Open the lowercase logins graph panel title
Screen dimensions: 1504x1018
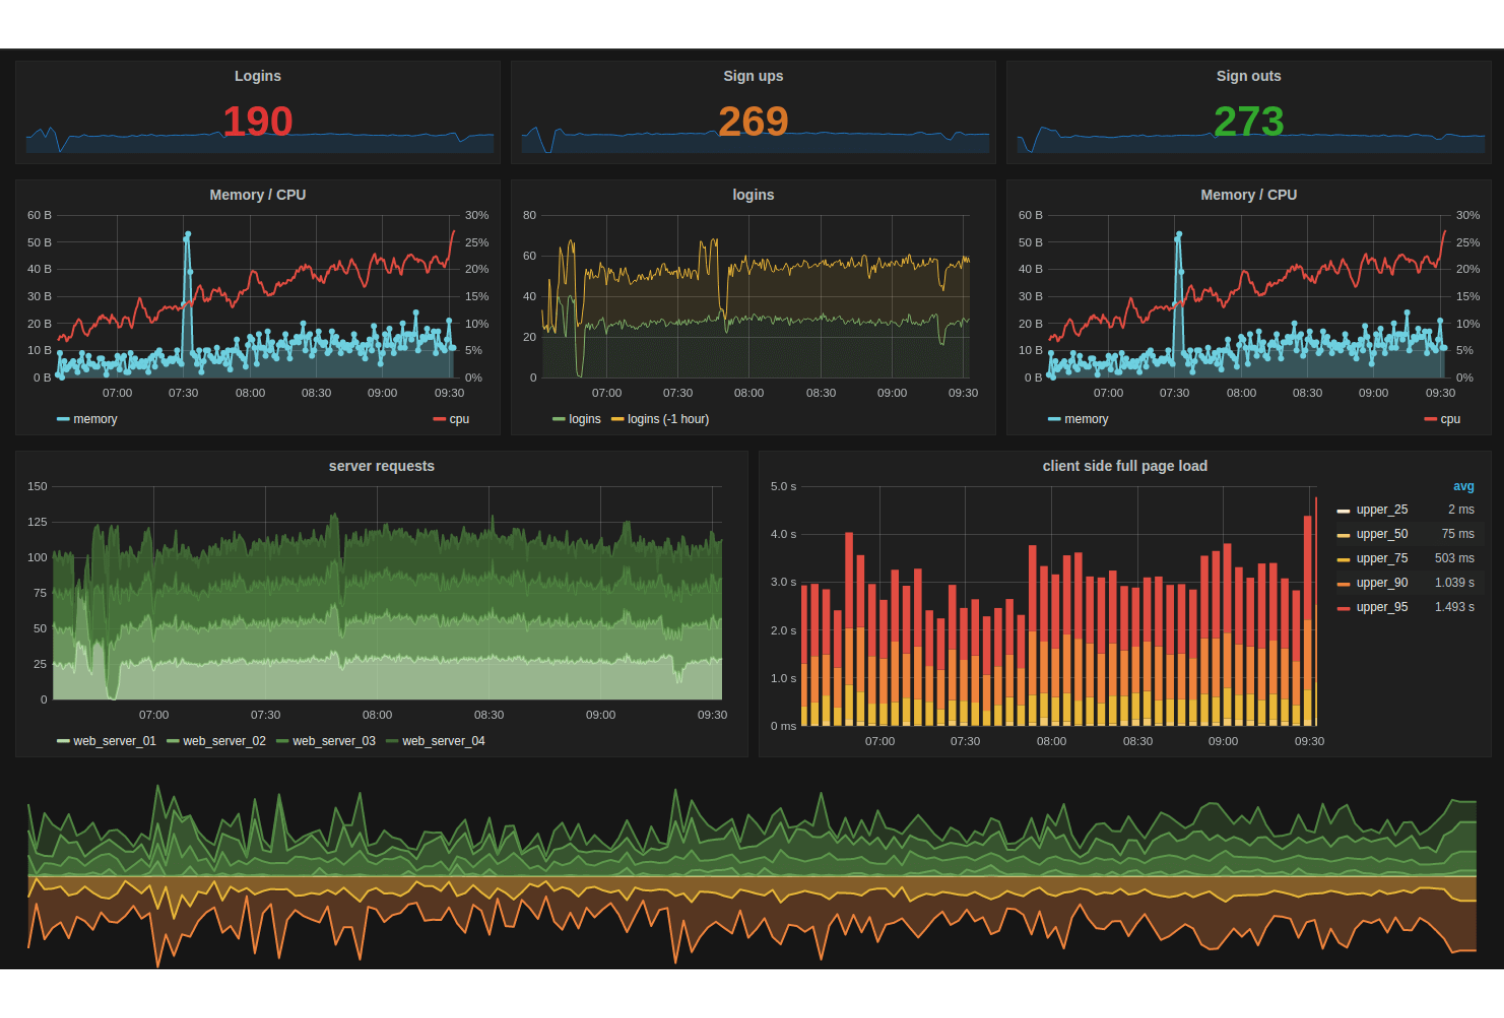(753, 195)
